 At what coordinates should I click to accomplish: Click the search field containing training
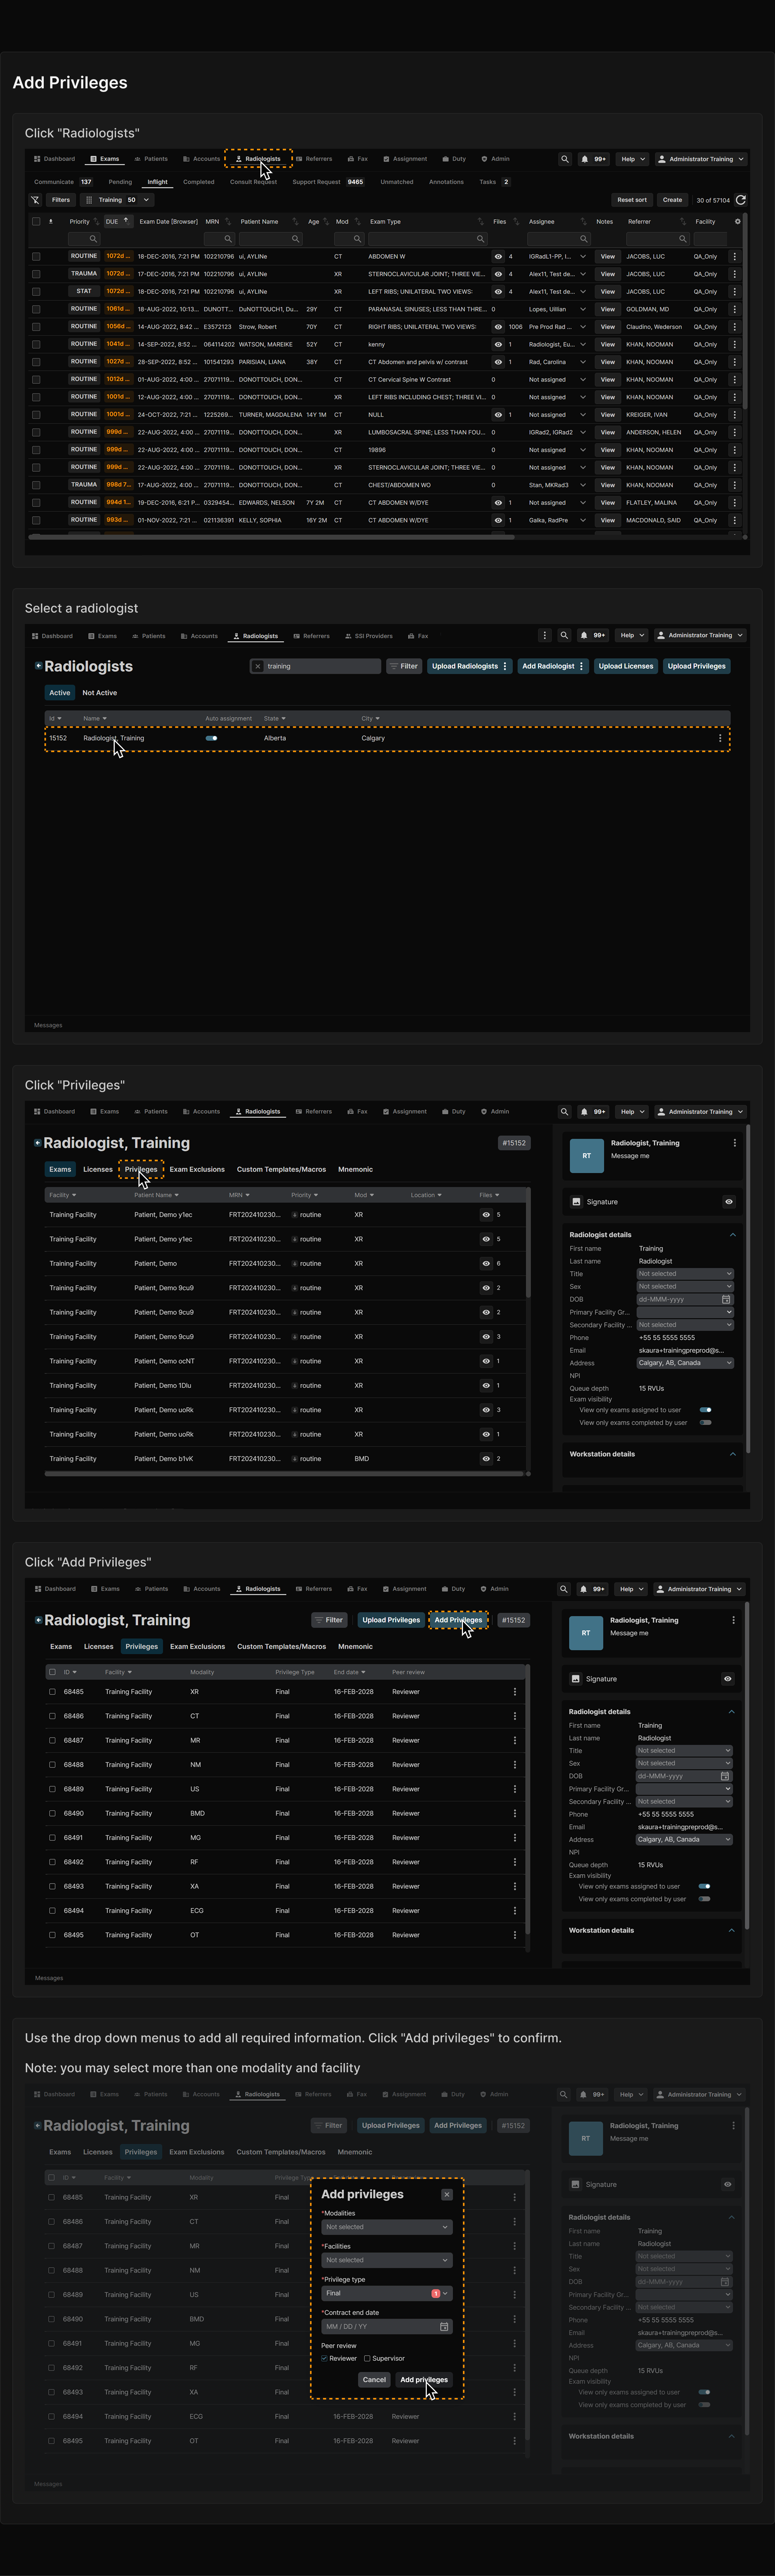click(316, 666)
